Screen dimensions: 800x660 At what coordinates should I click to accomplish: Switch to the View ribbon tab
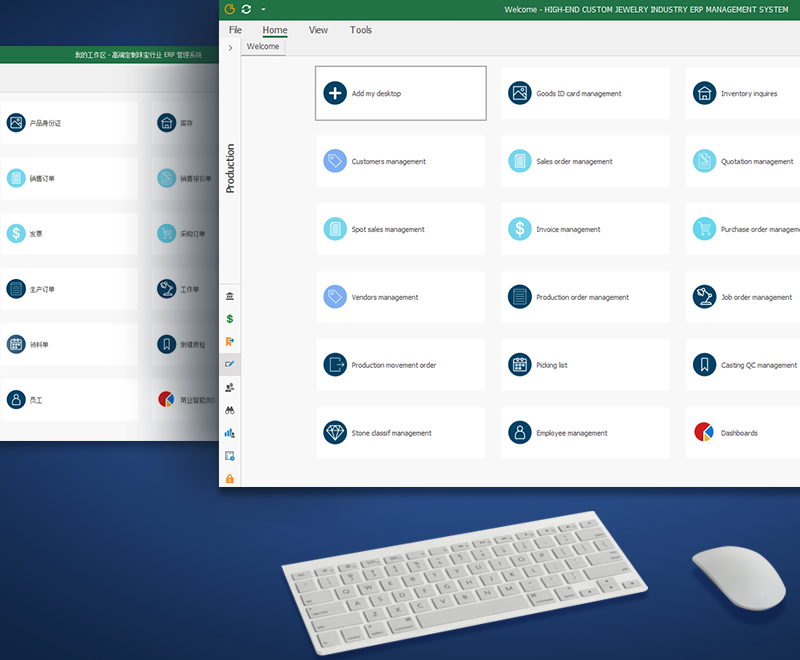[318, 30]
